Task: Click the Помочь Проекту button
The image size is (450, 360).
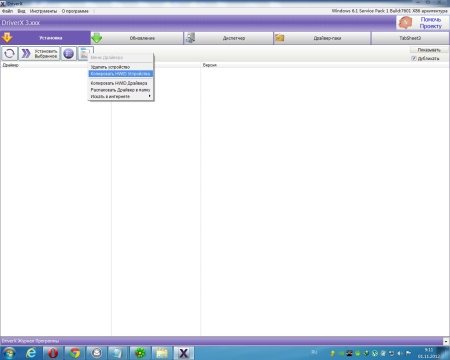Action: (422, 23)
